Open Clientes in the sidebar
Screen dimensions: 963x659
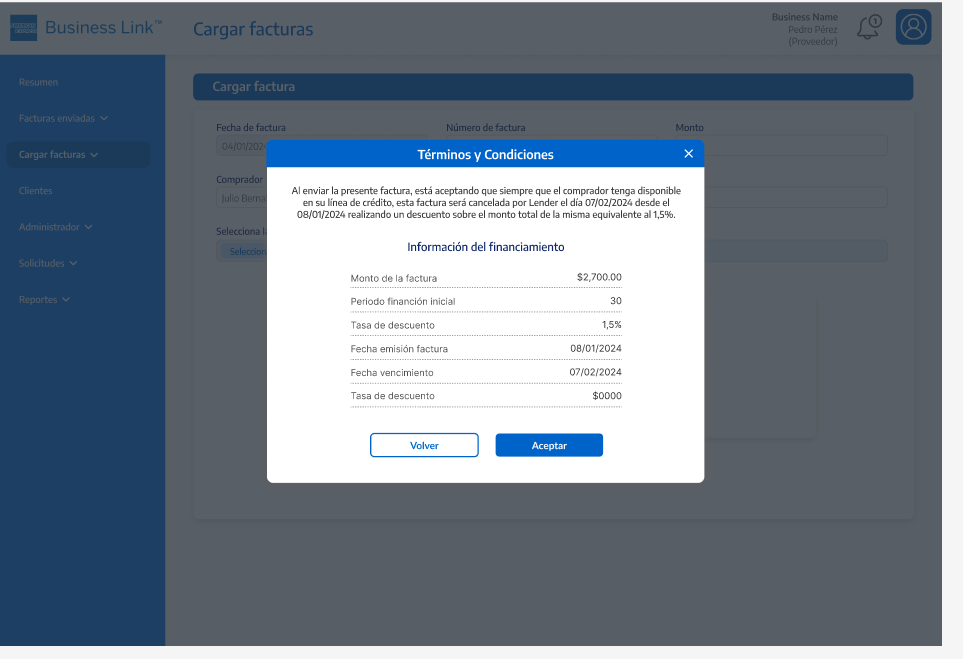point(35,191)
